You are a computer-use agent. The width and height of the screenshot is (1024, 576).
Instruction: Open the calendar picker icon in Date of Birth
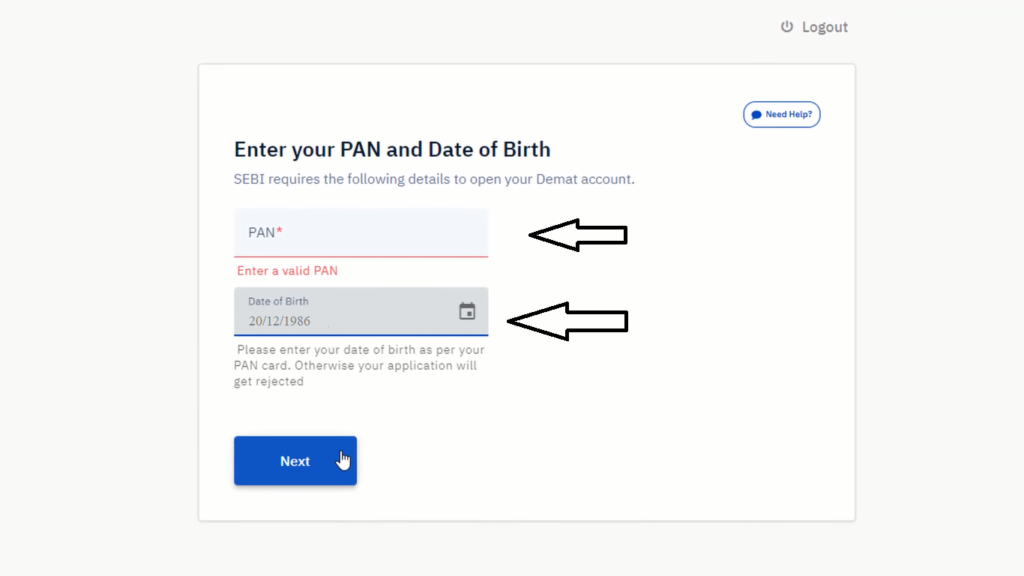pyautogui.click(x=467, y=311)
